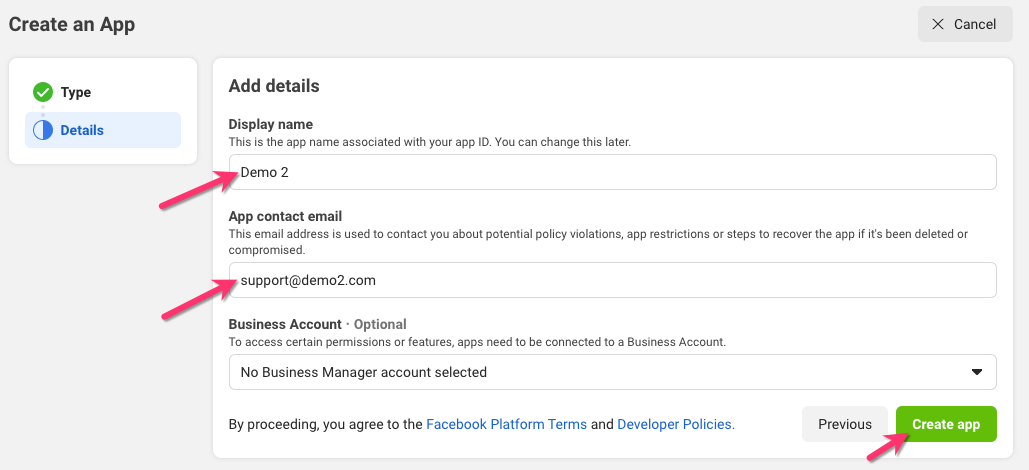This screenshot has height=470, width=1029.
Task: Click the App contact email label
Action: pyautogui.click(x=285, y=216)
